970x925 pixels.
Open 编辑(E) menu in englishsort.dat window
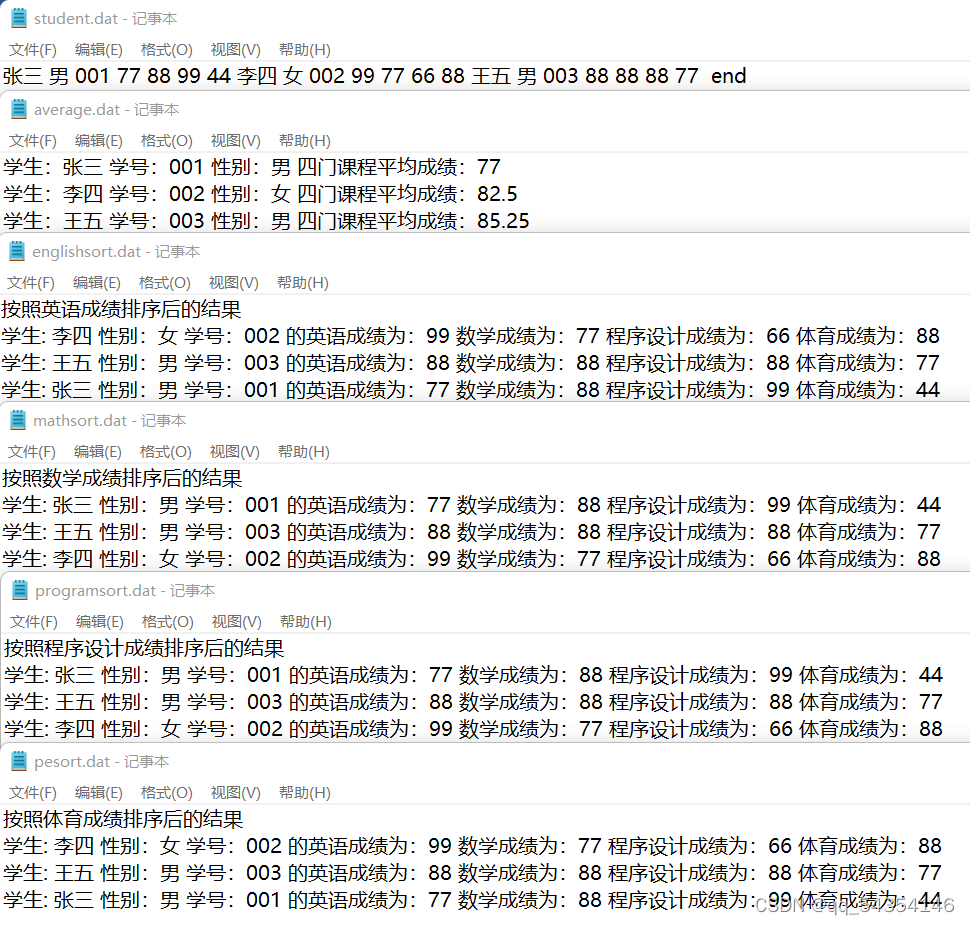[97, 283]
